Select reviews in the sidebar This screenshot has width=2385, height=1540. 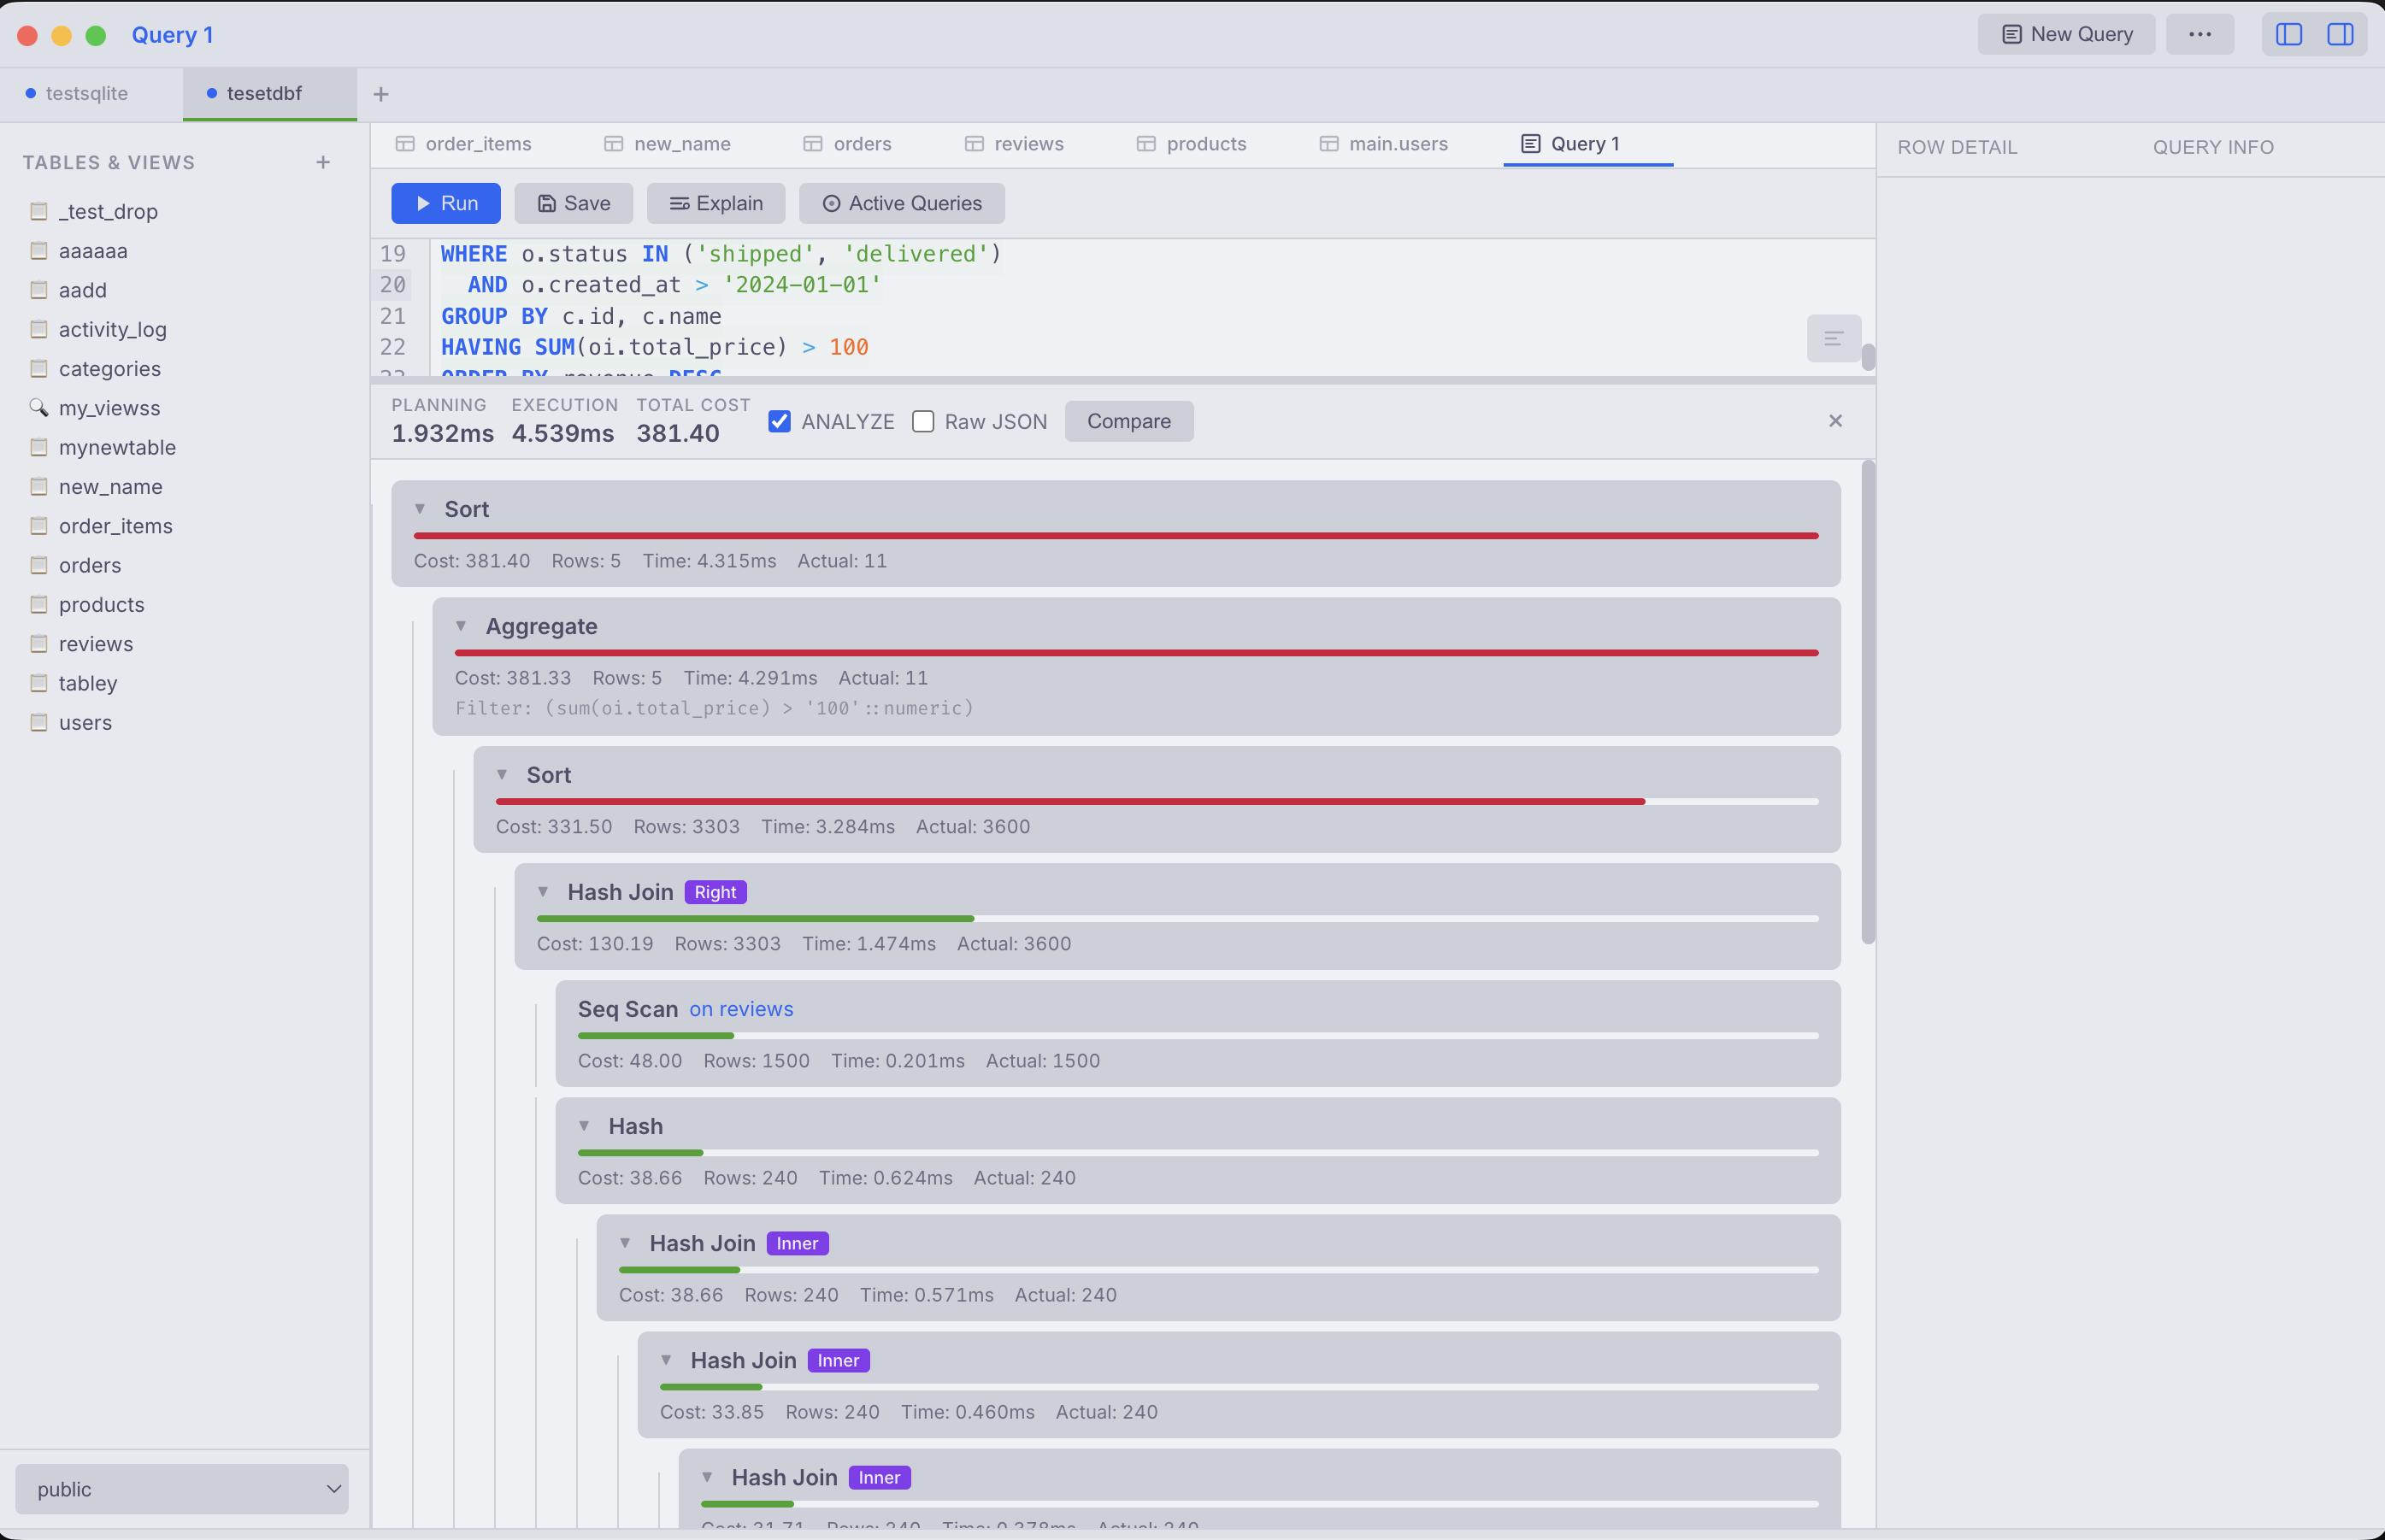[x=185, y=644]
